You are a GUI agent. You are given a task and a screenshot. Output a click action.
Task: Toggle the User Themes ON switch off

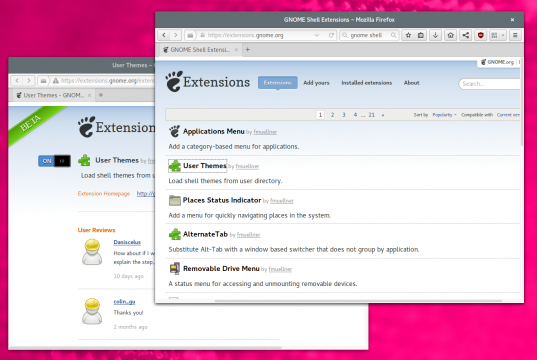click(x=54, y=161)
